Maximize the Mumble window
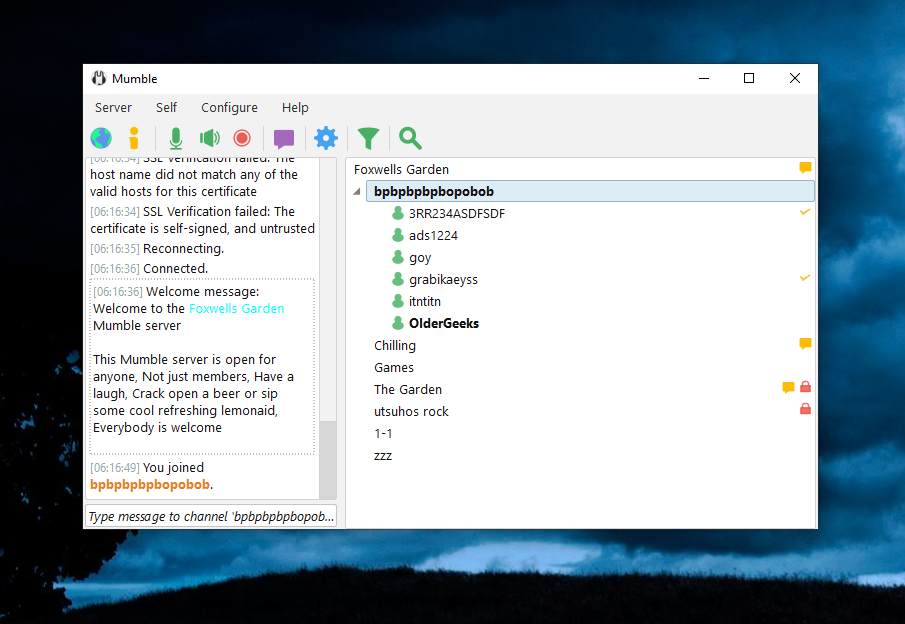 pyautogui.click(x=749, y=79)
